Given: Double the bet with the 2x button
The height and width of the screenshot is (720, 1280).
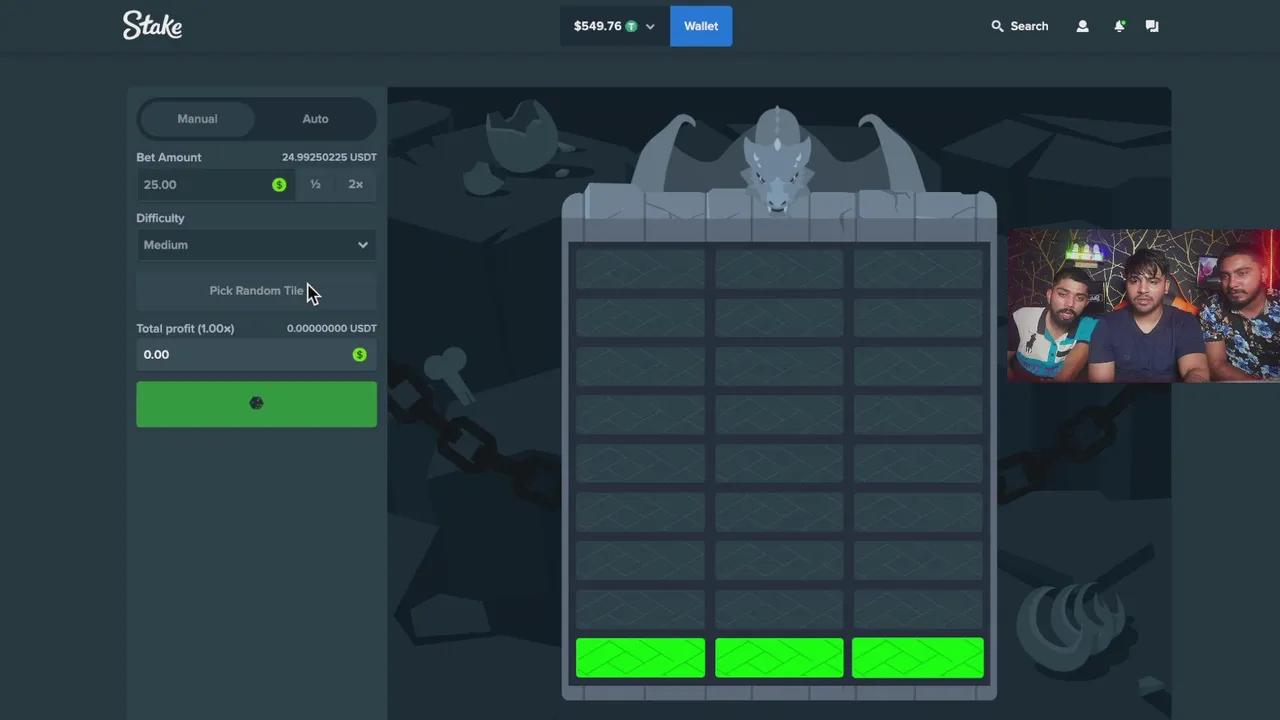Looking at the screenshot, I should [355, 185].
